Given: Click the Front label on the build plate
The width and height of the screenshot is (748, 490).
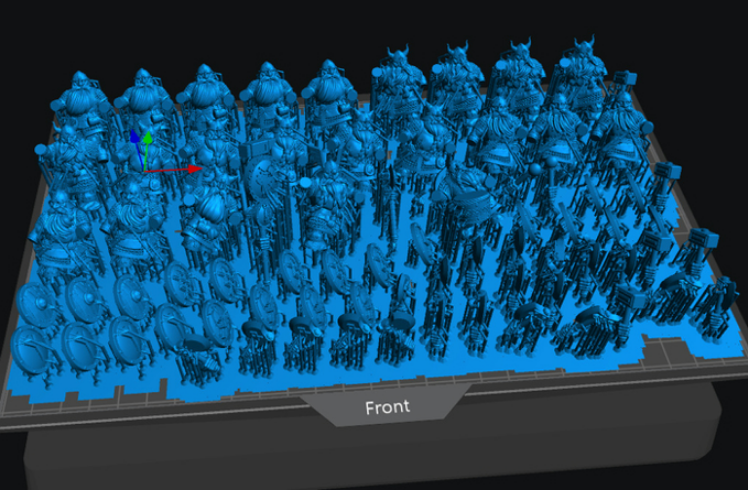Looking at the screenshot, I should (x=385, y=407).
